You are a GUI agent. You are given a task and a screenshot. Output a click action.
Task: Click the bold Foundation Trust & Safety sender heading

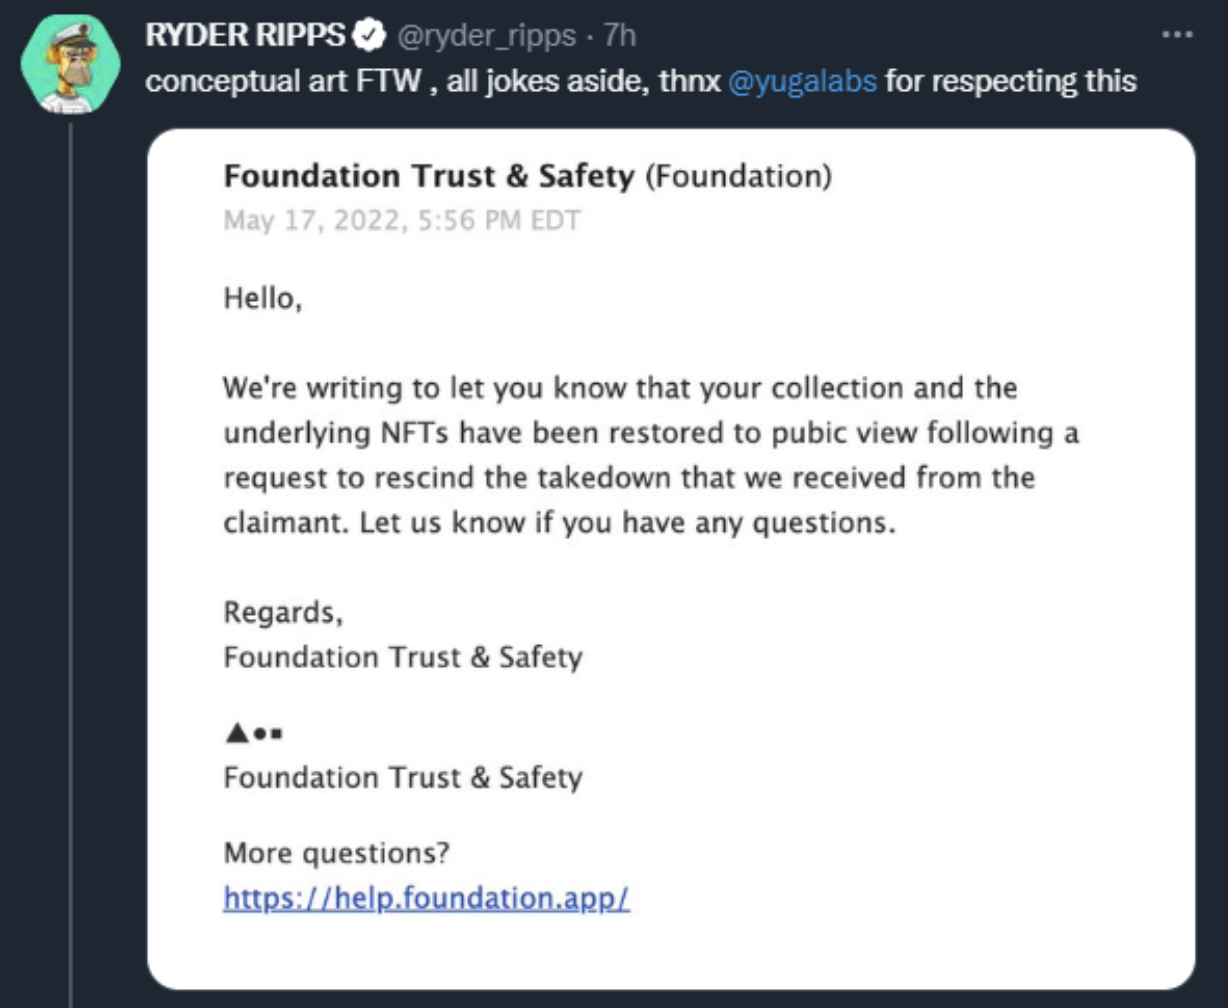point(429,176)
